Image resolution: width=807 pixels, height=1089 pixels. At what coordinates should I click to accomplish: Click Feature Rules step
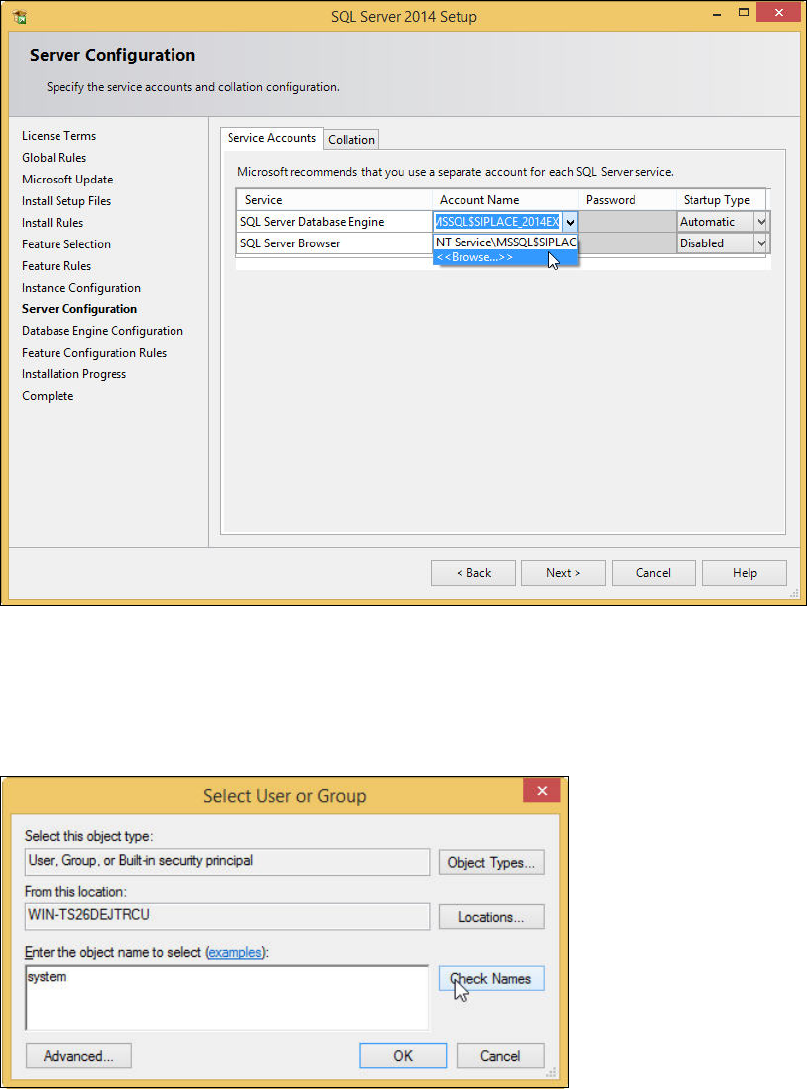click(56, 266)
